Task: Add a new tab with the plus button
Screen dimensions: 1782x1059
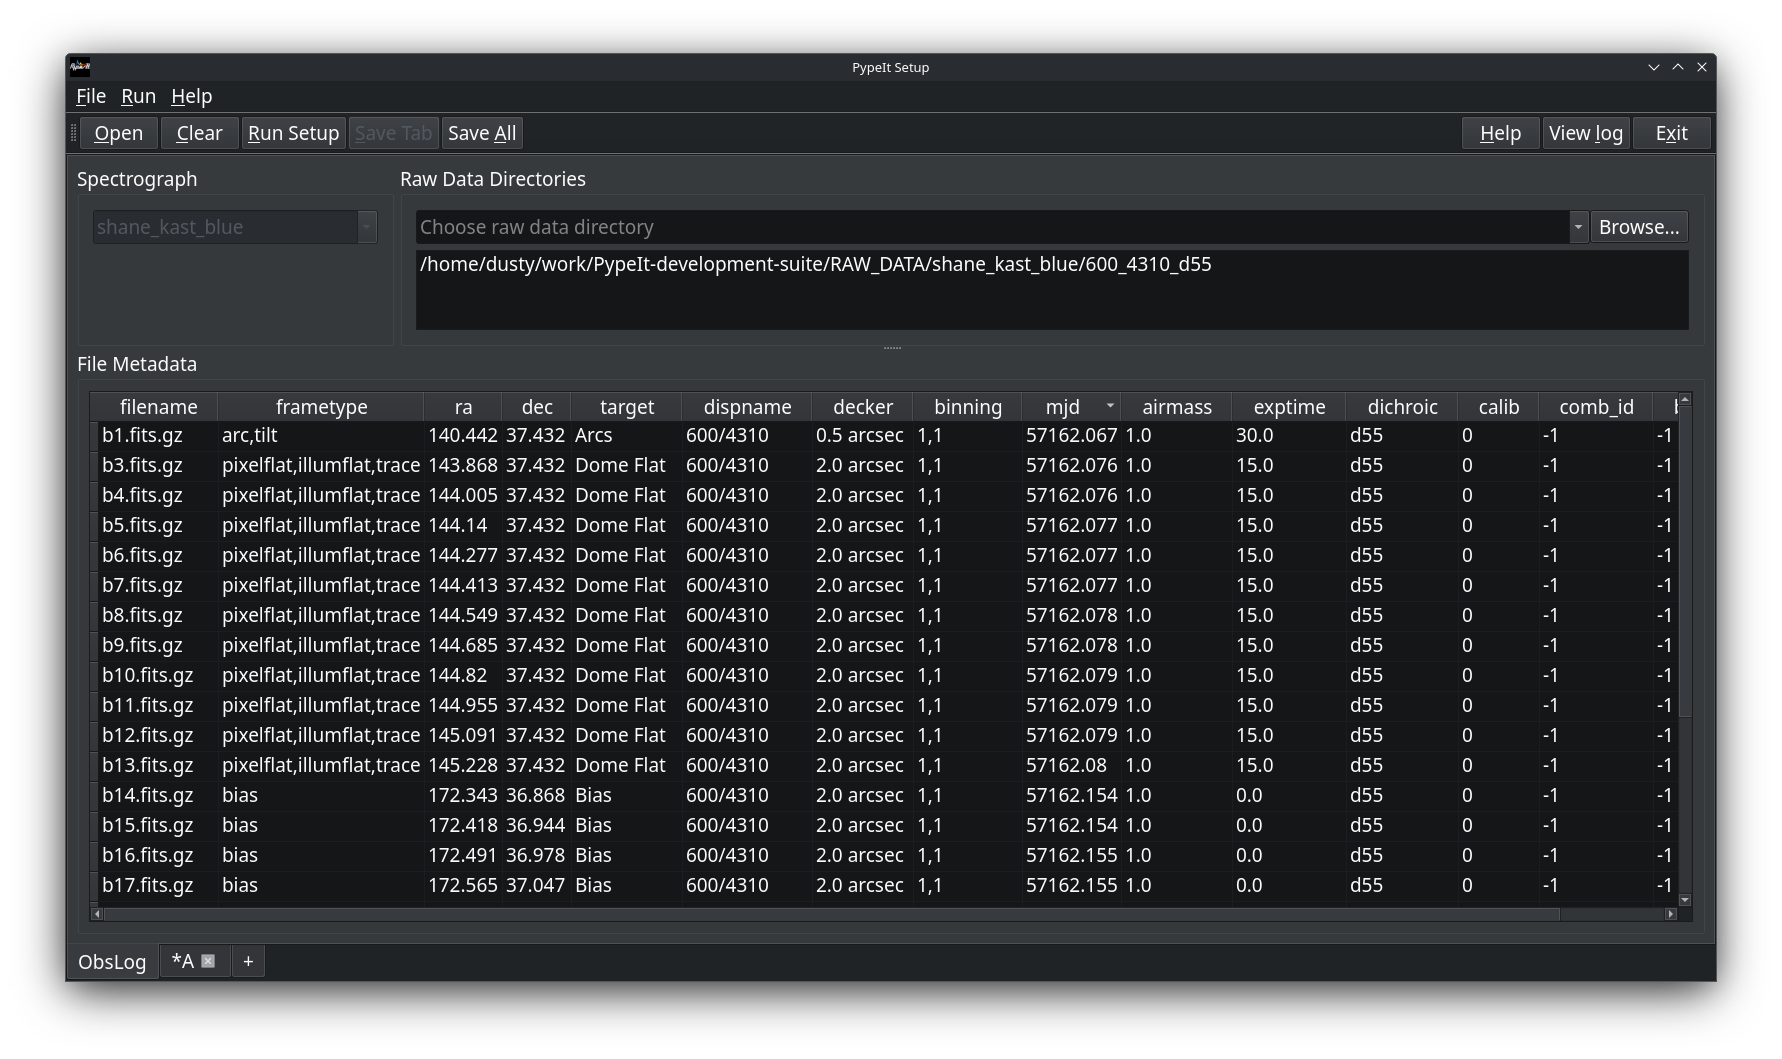Action: pyautogui.click(x=248, y=961)
